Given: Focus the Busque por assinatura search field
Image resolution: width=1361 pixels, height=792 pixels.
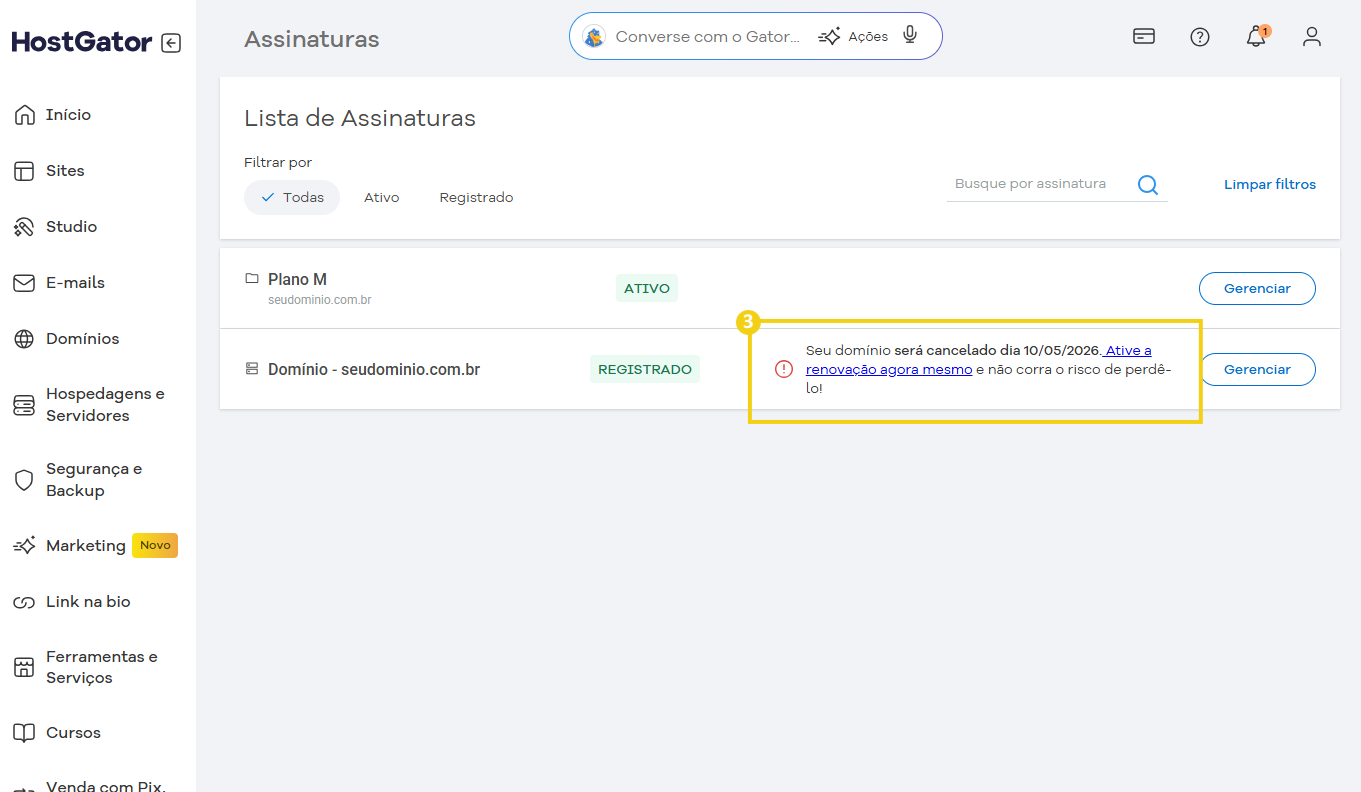Looking at the screenshot, I should 1038,184.
